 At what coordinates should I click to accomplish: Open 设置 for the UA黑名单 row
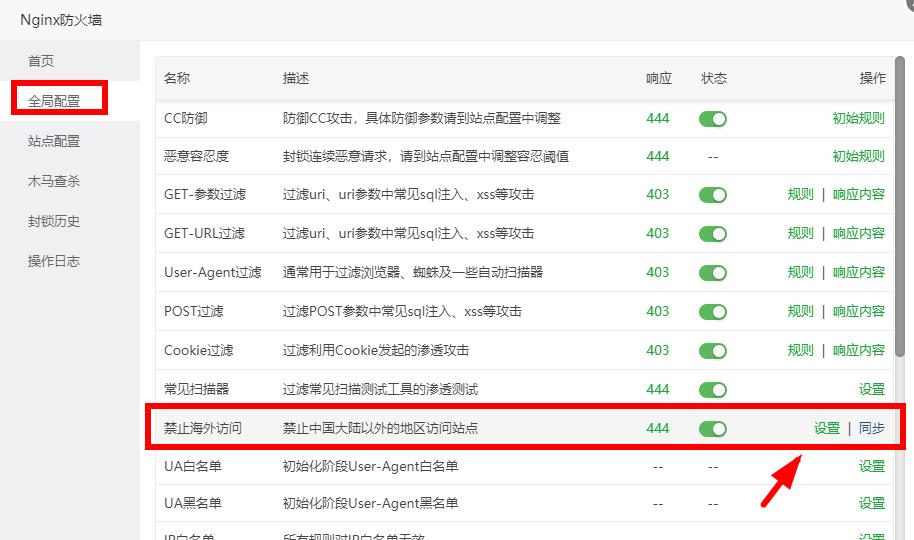click(872, 503)
